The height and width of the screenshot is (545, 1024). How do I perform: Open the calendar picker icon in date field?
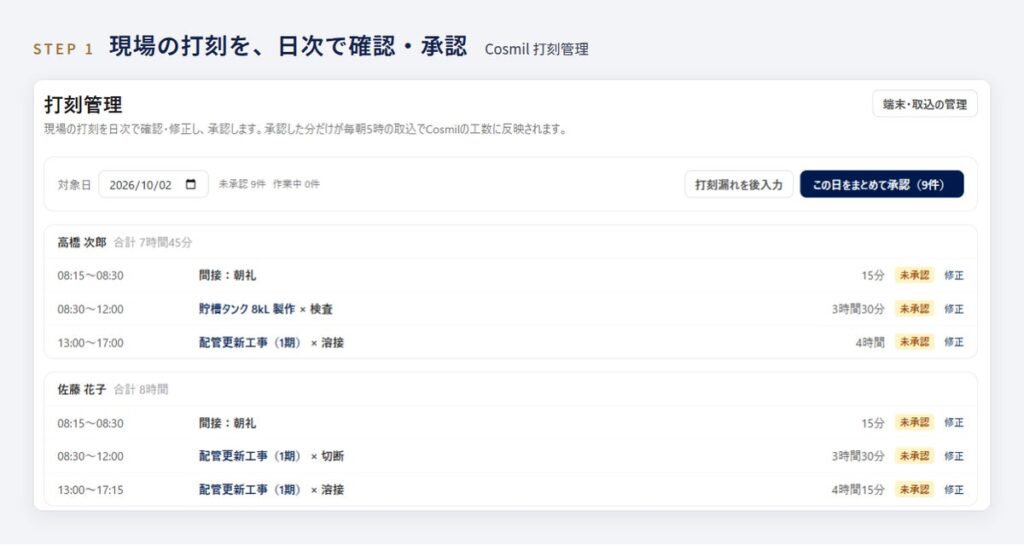191,184
